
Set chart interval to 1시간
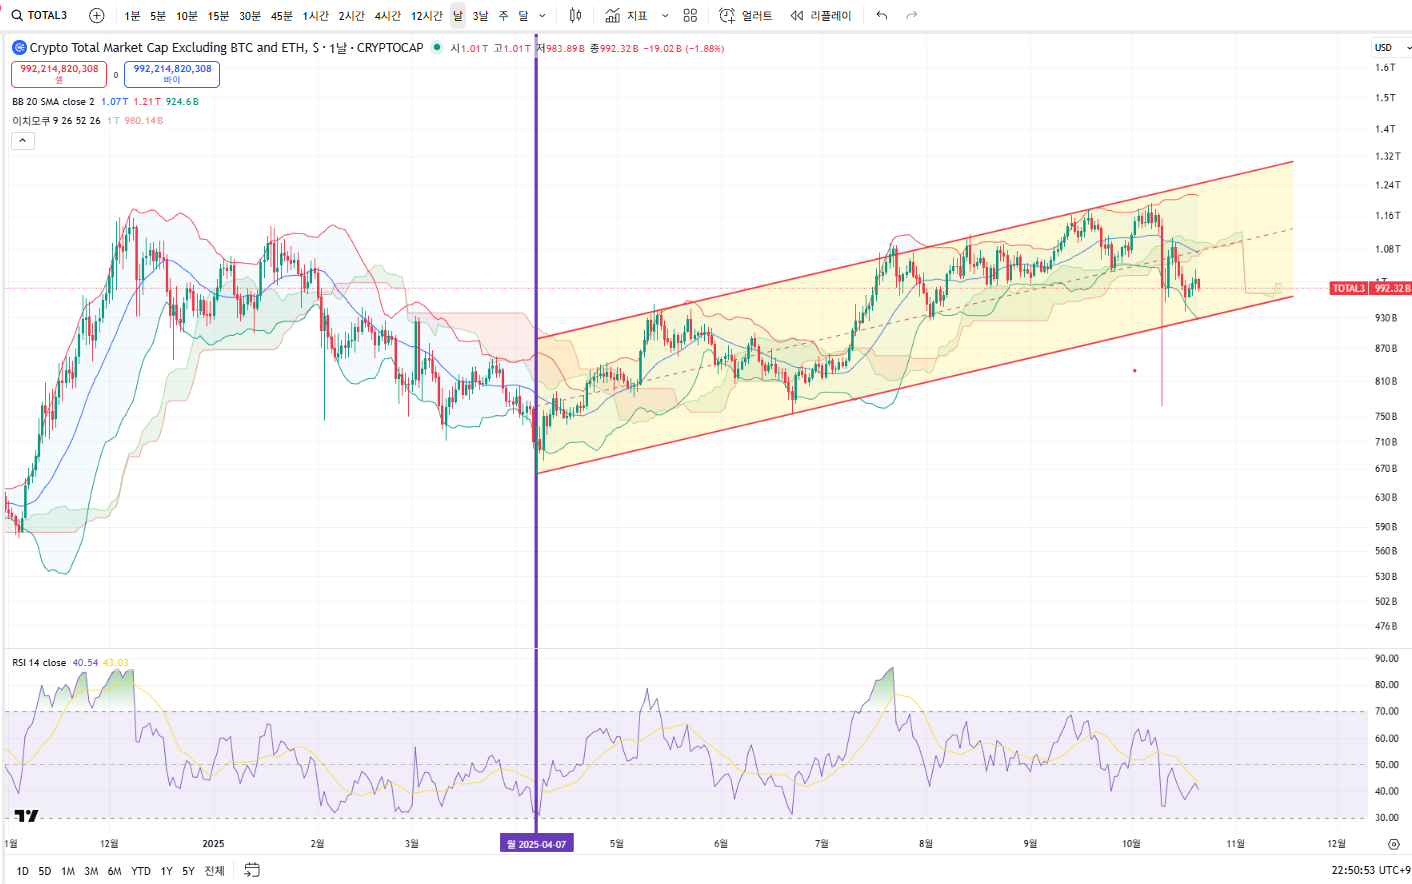pos(316,16)
